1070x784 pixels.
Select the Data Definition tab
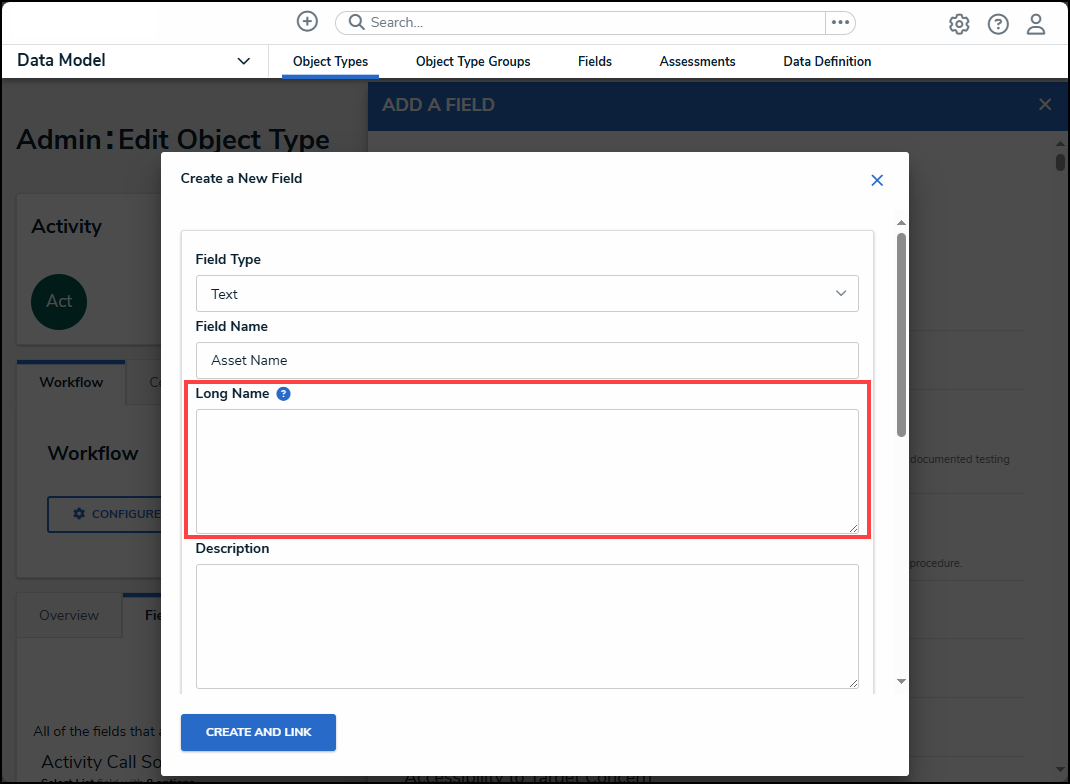point(827,61)
